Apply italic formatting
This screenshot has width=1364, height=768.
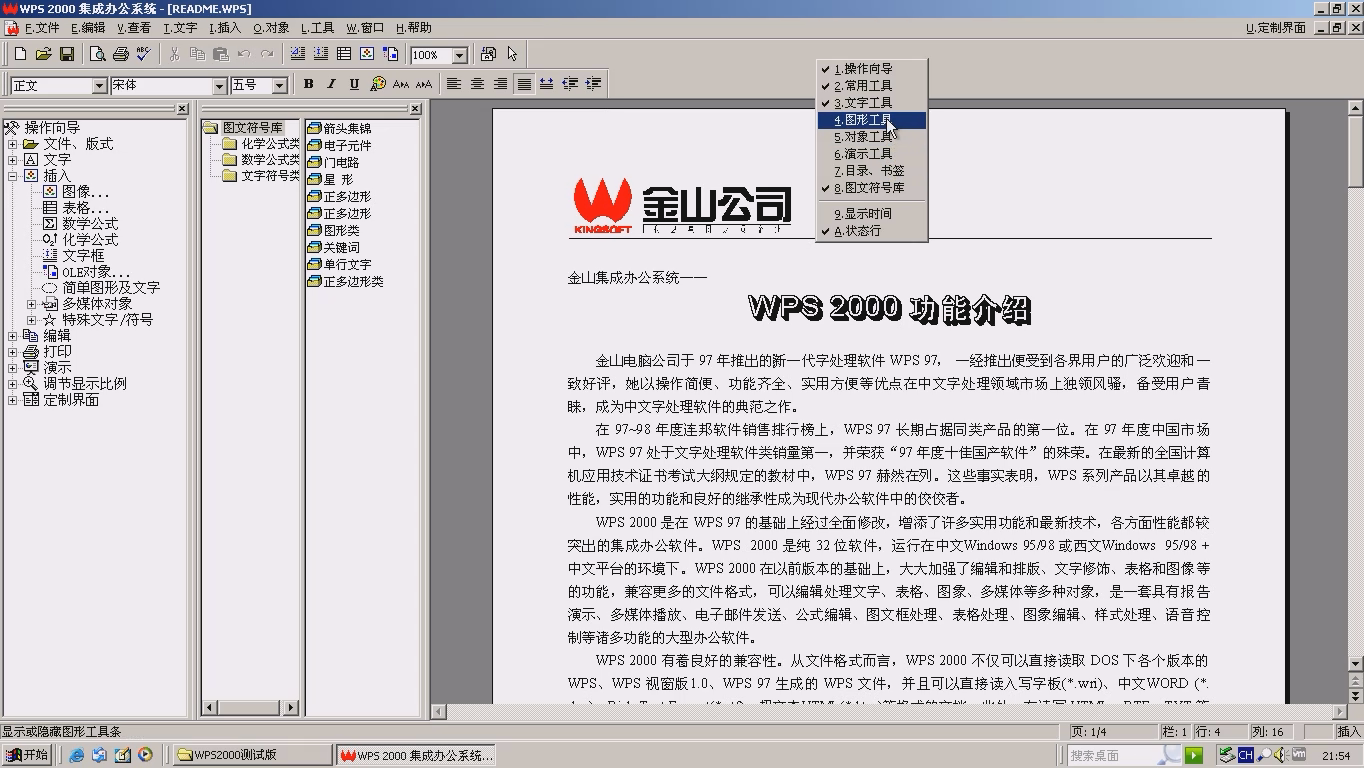pyautogui.click(x=331, y=84)
